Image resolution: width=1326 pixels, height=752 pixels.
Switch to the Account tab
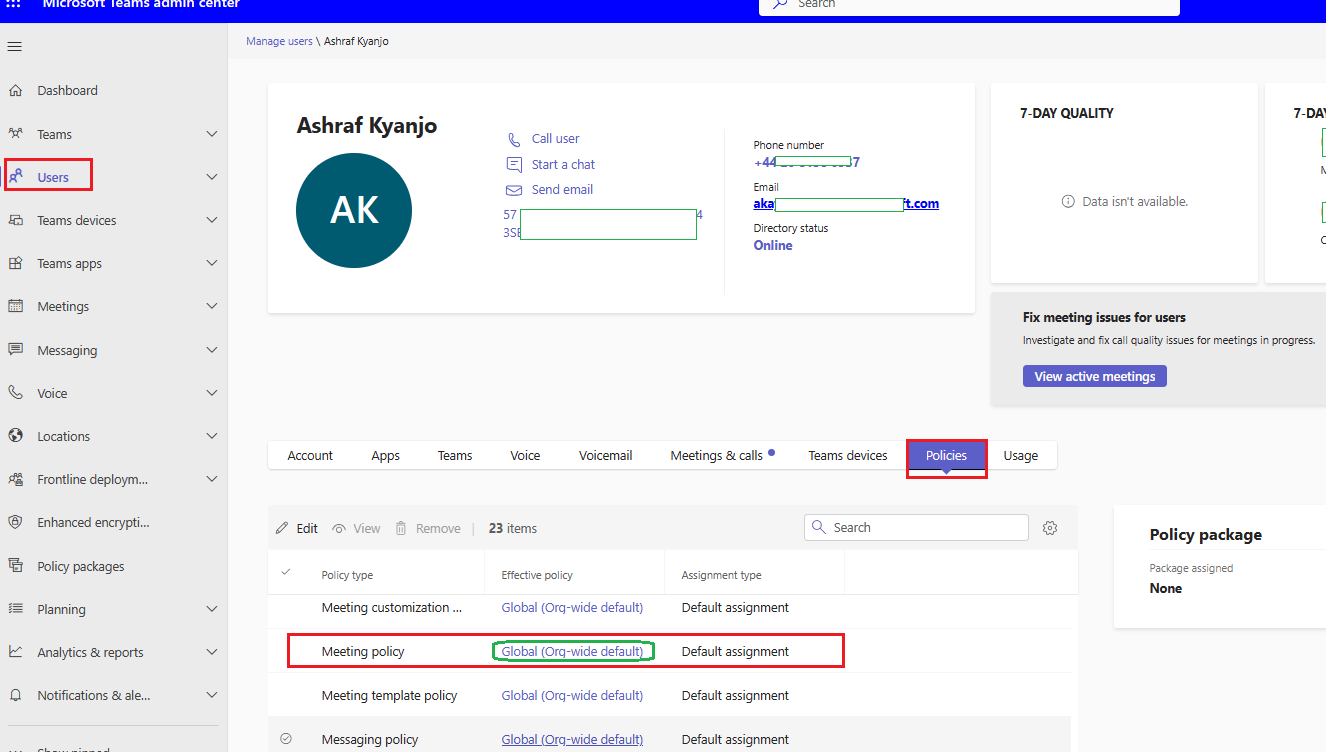pos(310,455)
